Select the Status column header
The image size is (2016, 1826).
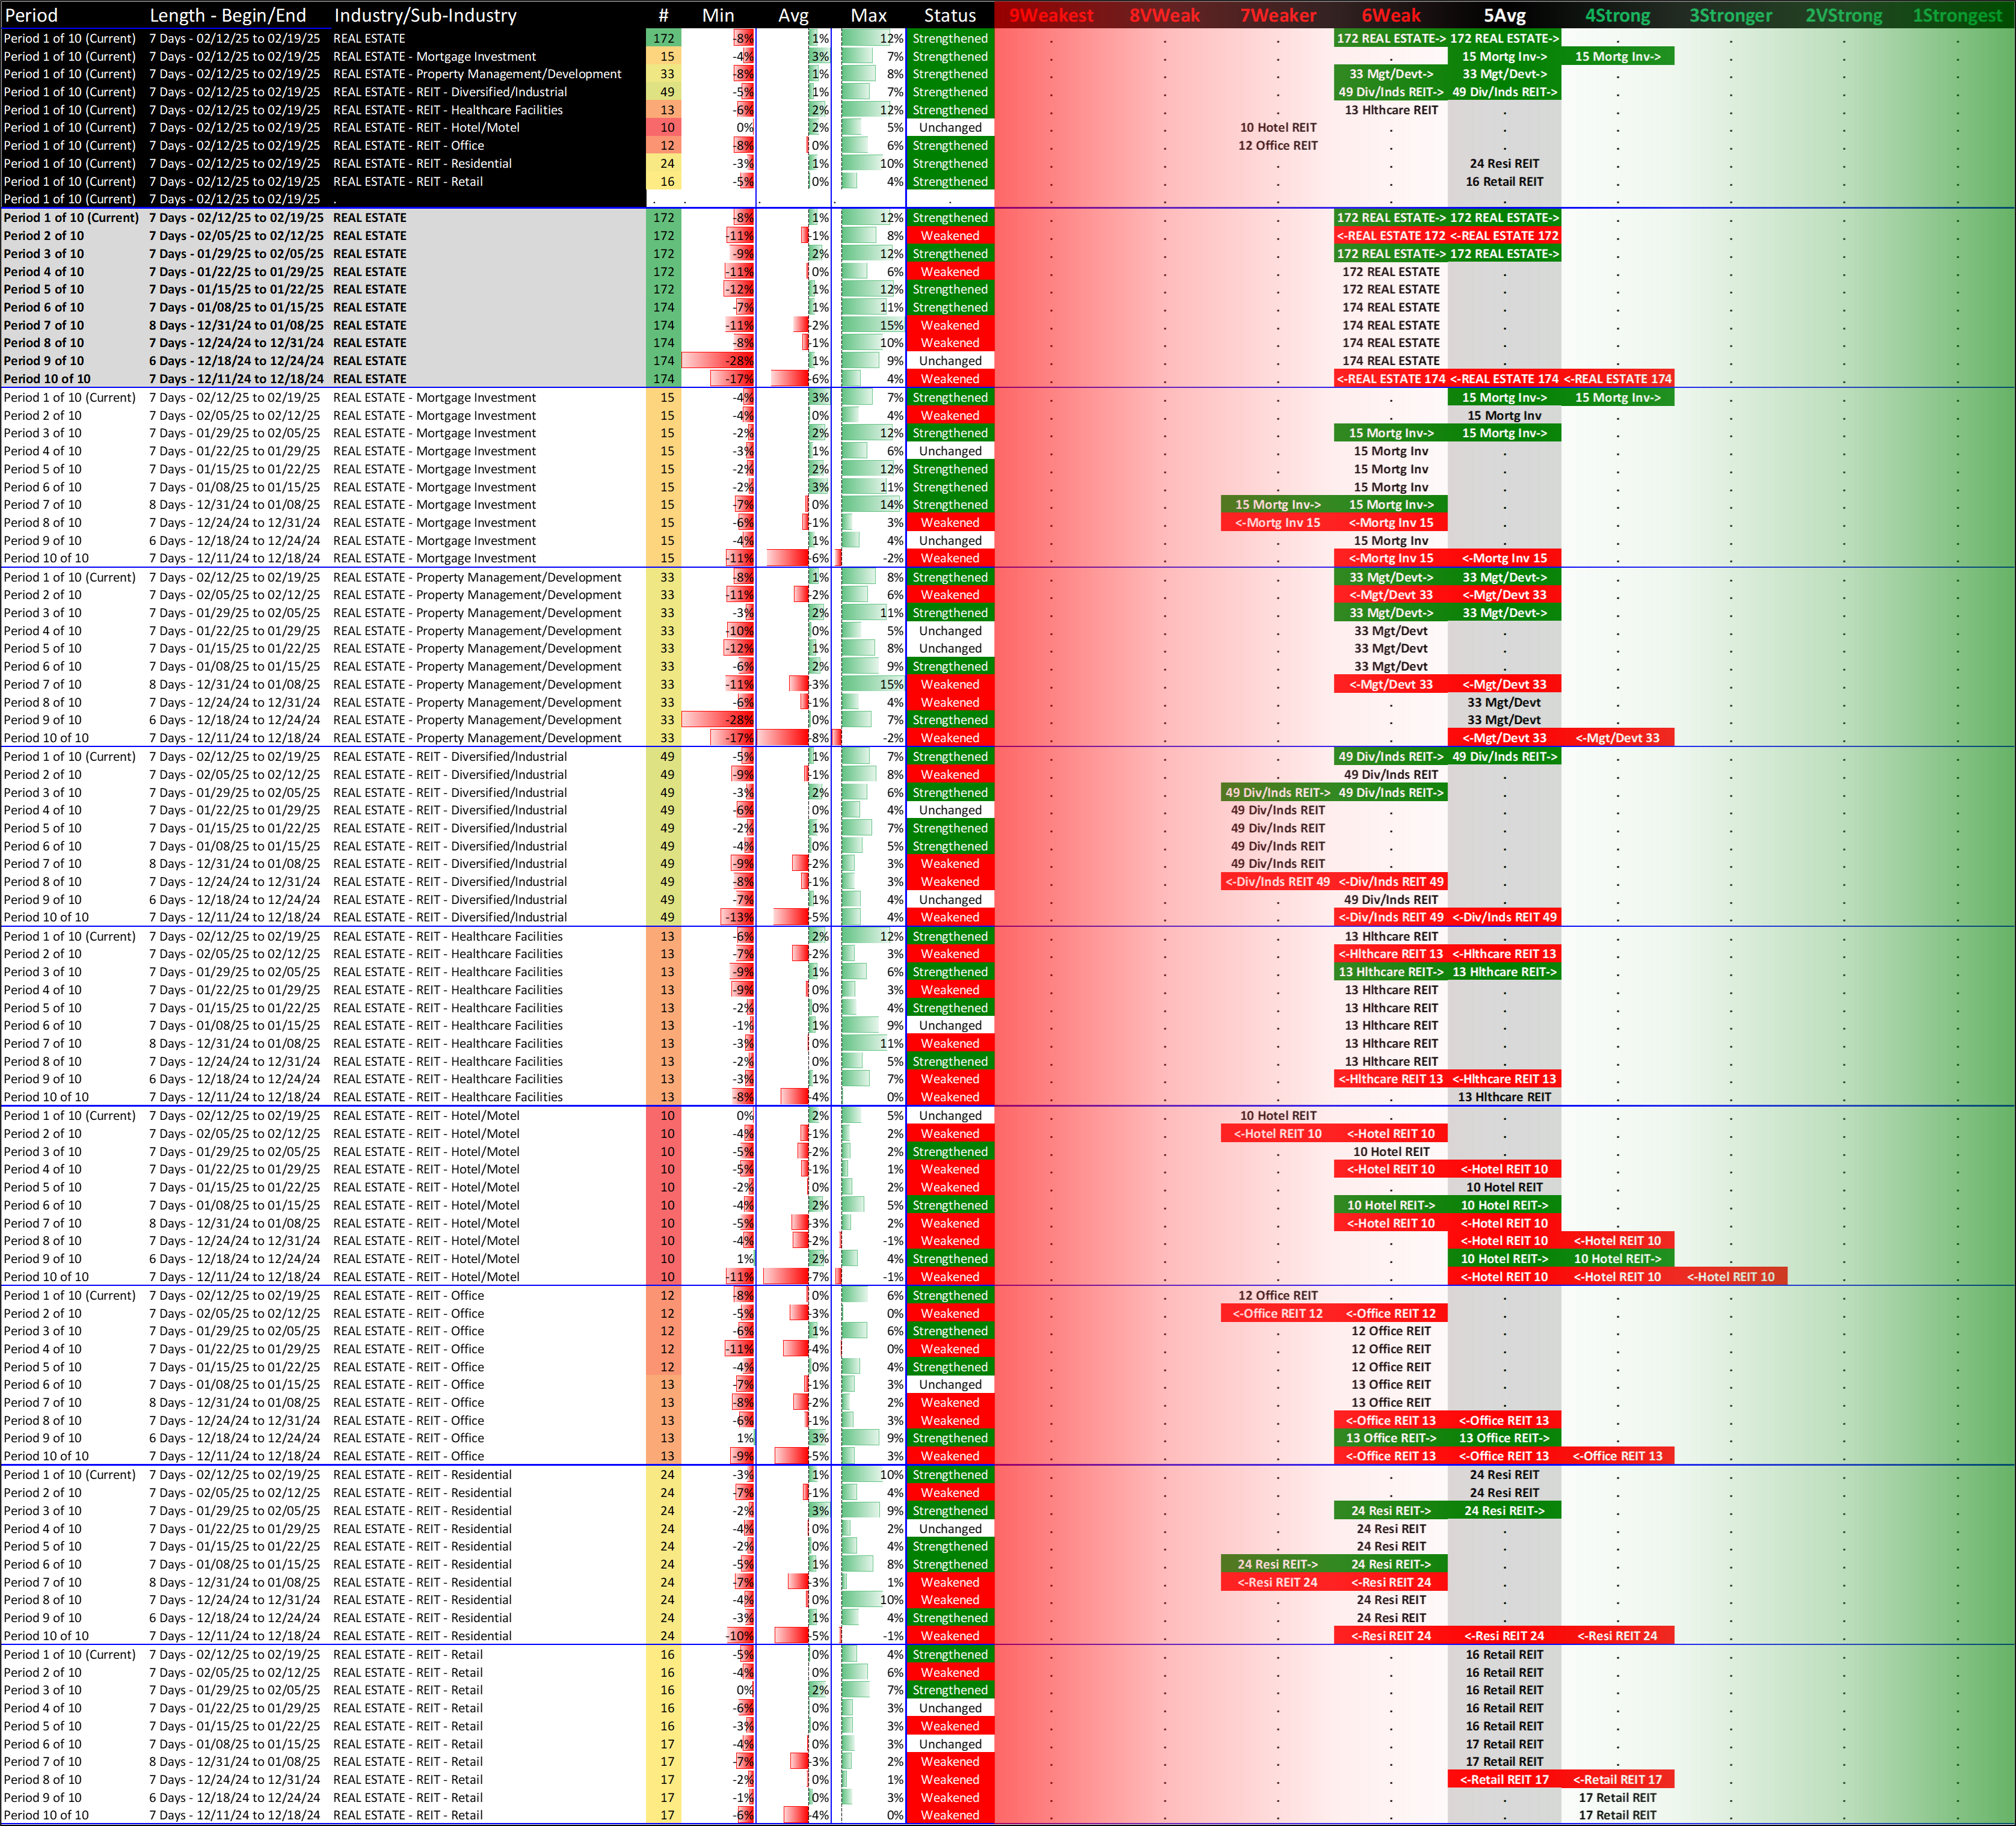(949, 15)
